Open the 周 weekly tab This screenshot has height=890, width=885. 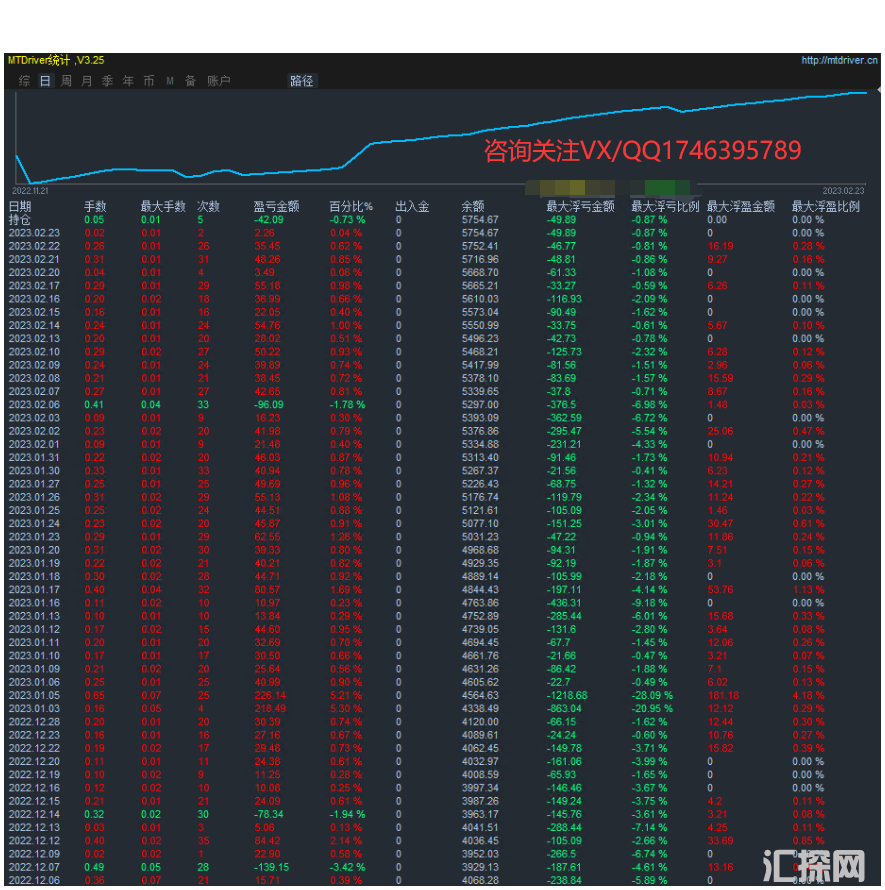[66, 81]
